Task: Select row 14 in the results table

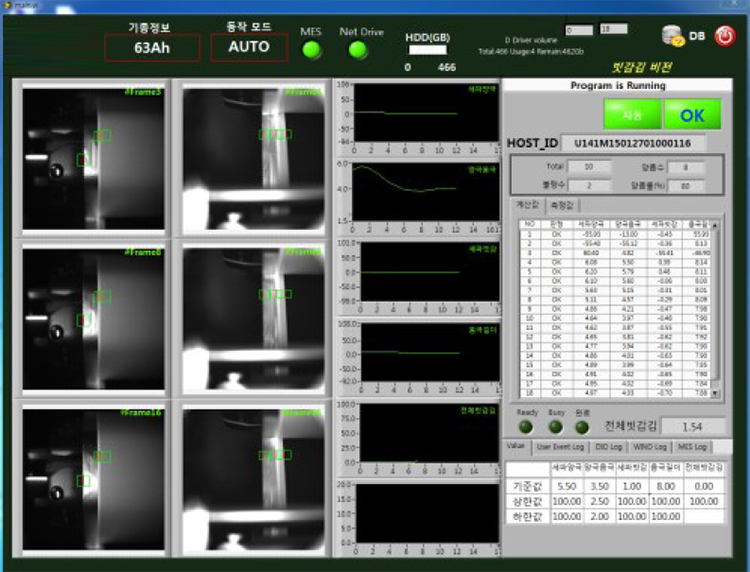Action: click(x=616, y=355)
